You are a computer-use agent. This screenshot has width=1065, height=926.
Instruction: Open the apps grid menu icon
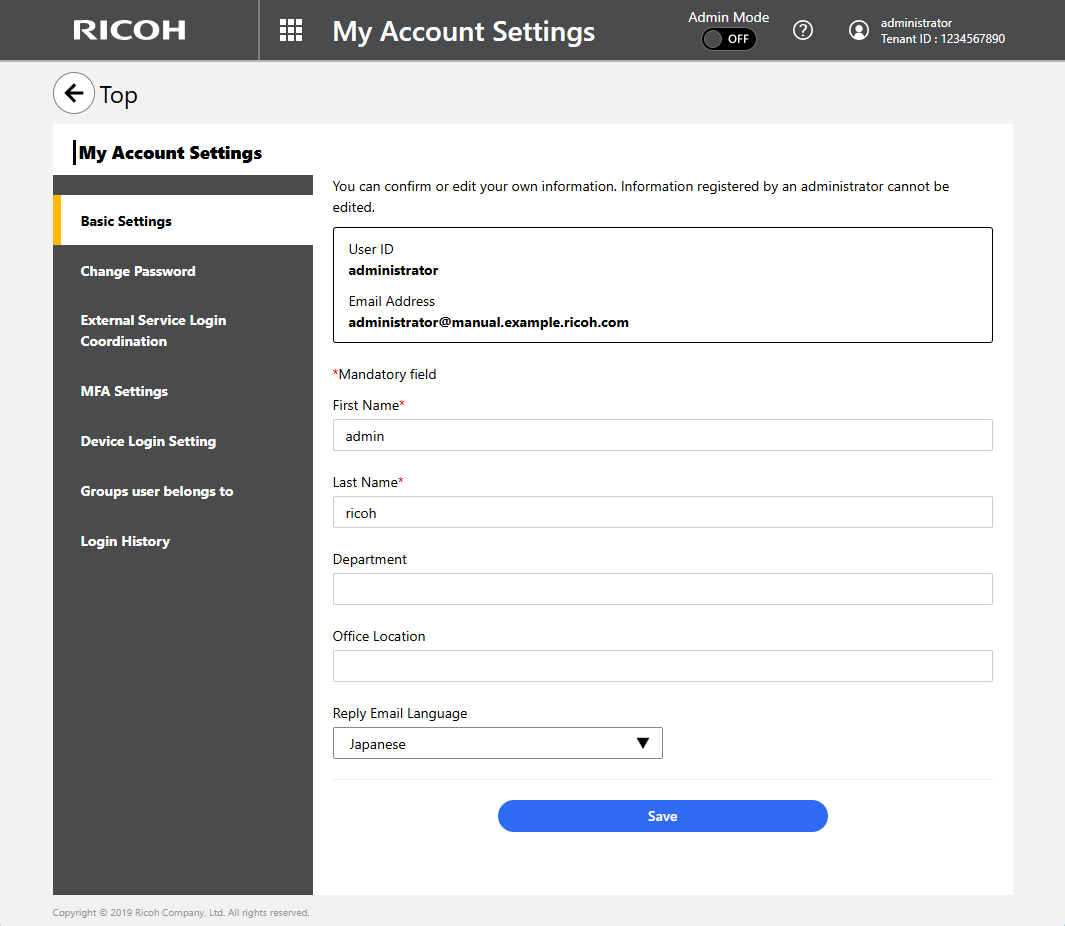pyautogui.click(x=290, y=30)
